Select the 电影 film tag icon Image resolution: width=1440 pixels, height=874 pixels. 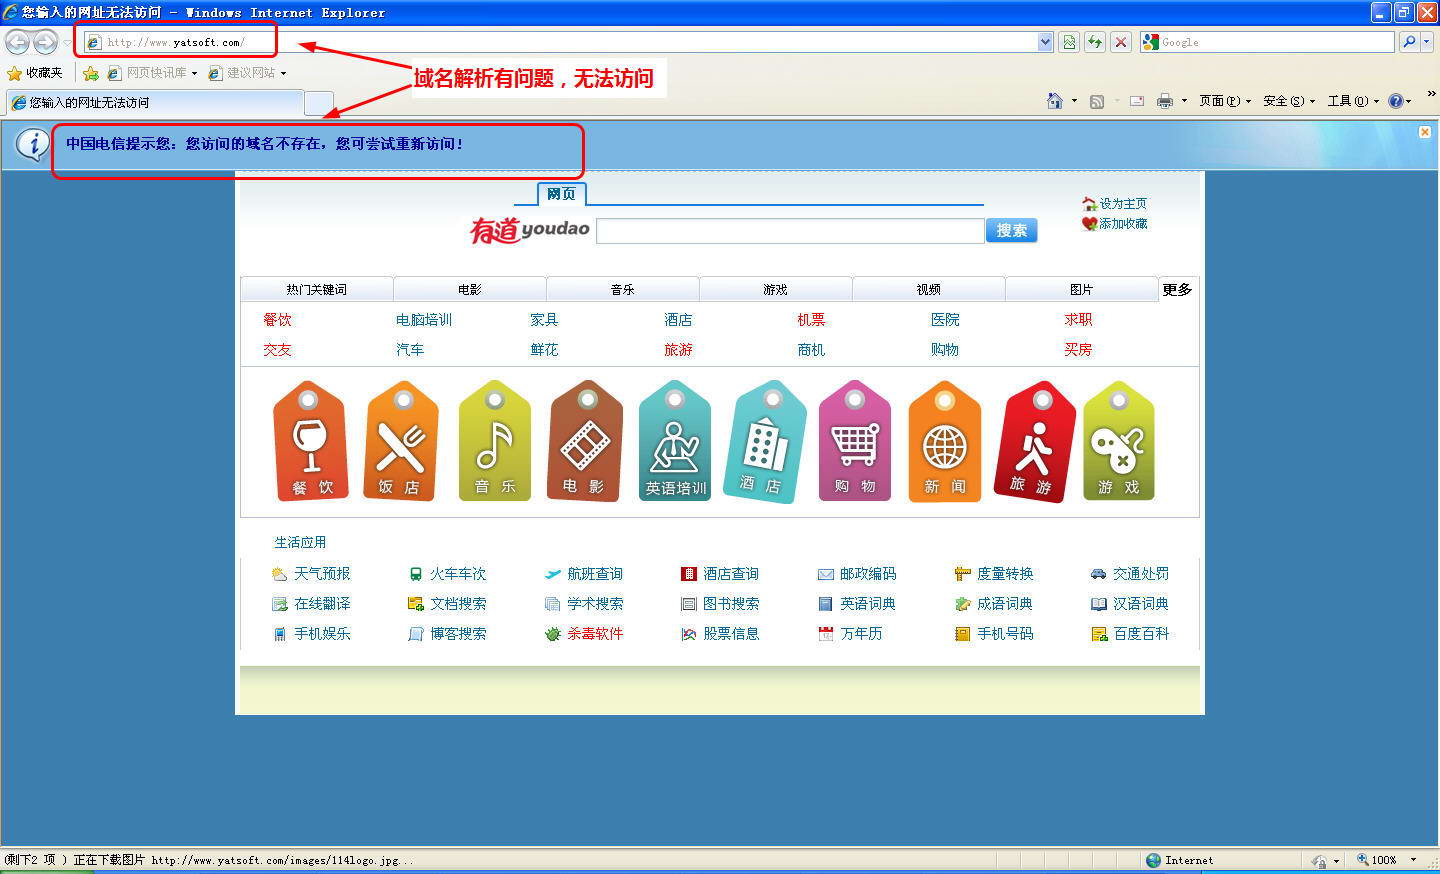[585, 441]
